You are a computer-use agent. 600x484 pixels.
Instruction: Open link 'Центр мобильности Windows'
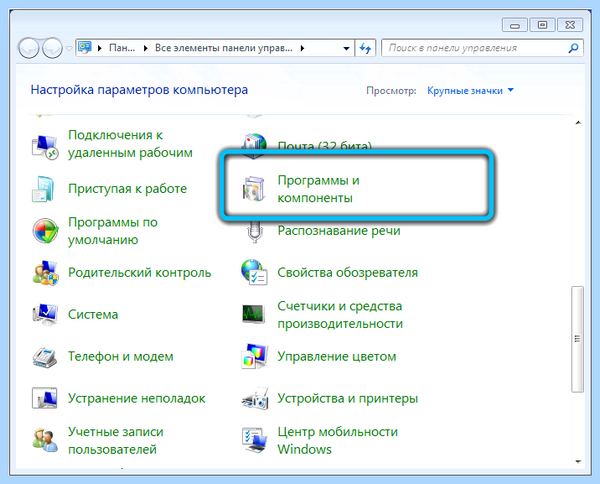338,440
